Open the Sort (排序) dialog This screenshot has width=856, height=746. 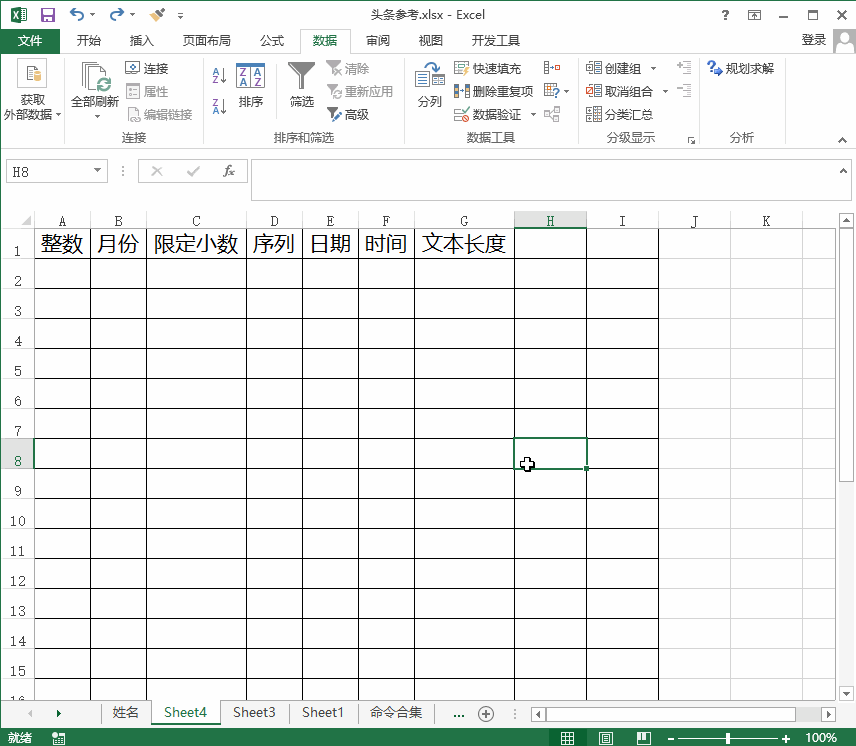pos(251,86)
